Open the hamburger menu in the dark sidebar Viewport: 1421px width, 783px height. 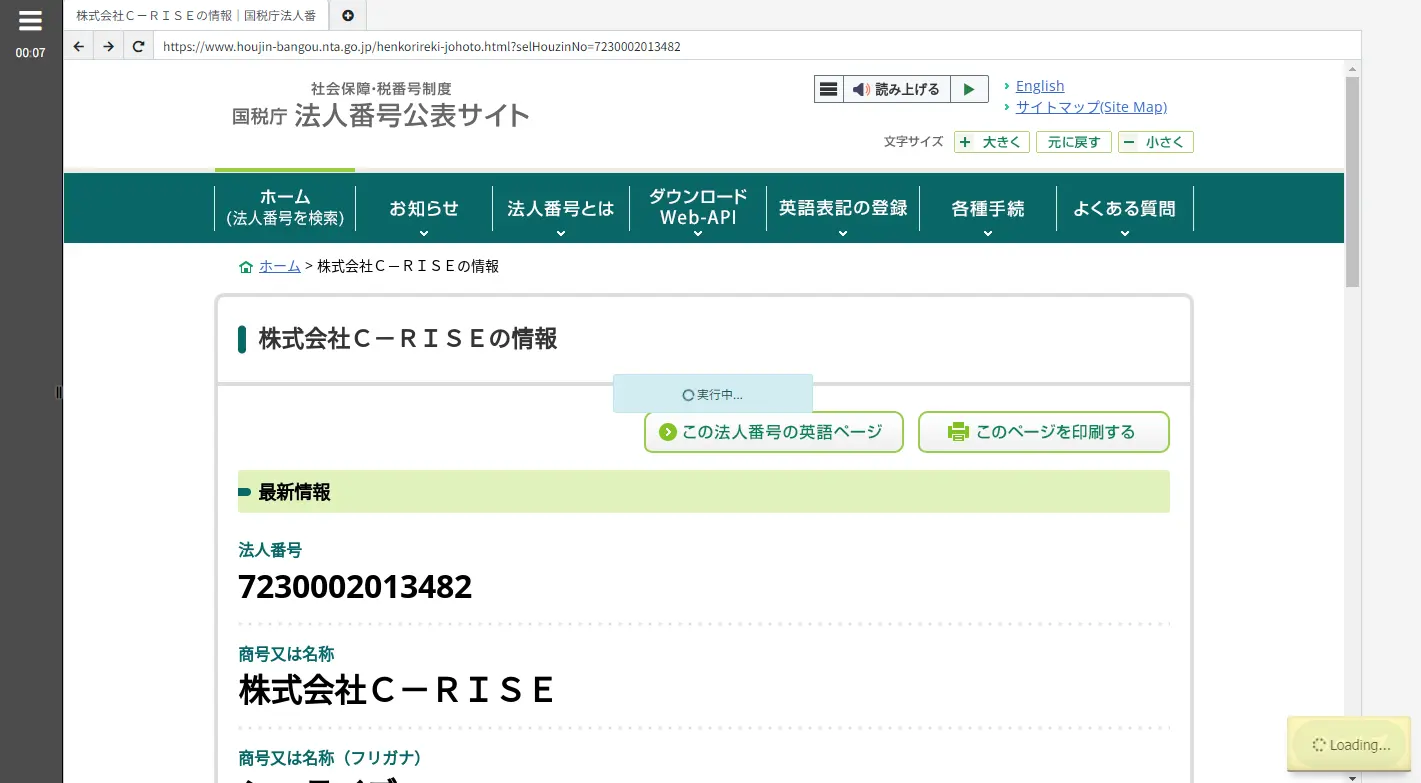(30, 20)
